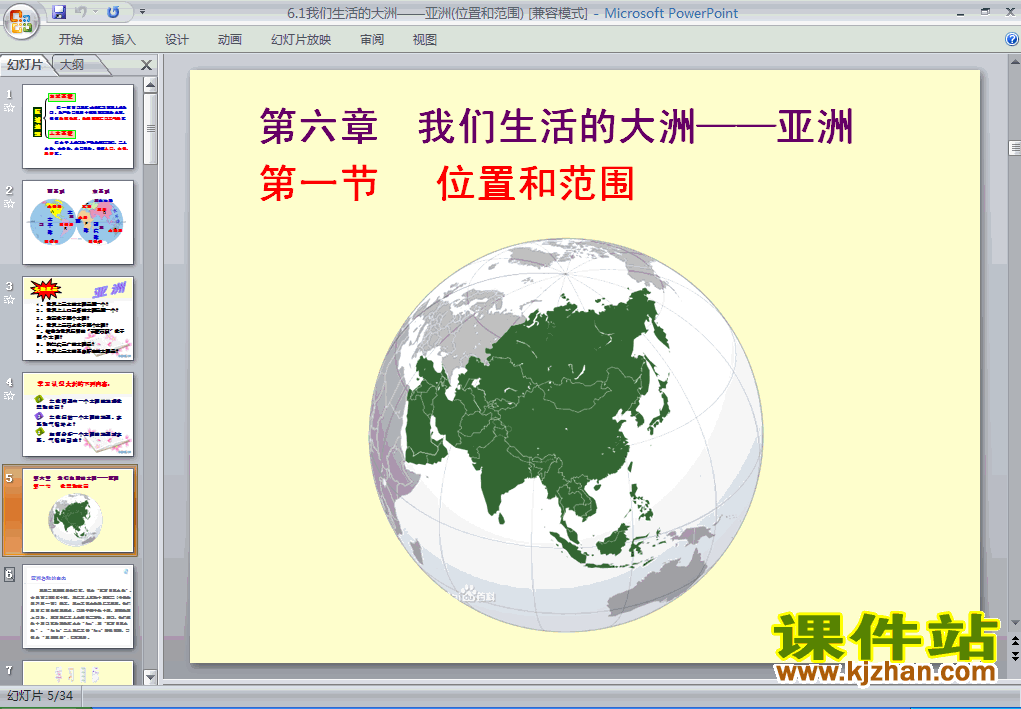Click the thumbnail pane scrollbar thumb
Image resolution: width=1021 pixels, height=709 pixels.
150,129
